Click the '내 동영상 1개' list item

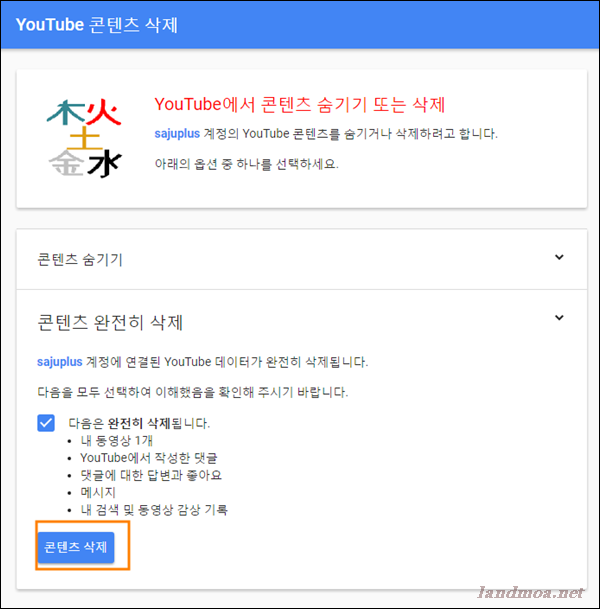(117, 440)
